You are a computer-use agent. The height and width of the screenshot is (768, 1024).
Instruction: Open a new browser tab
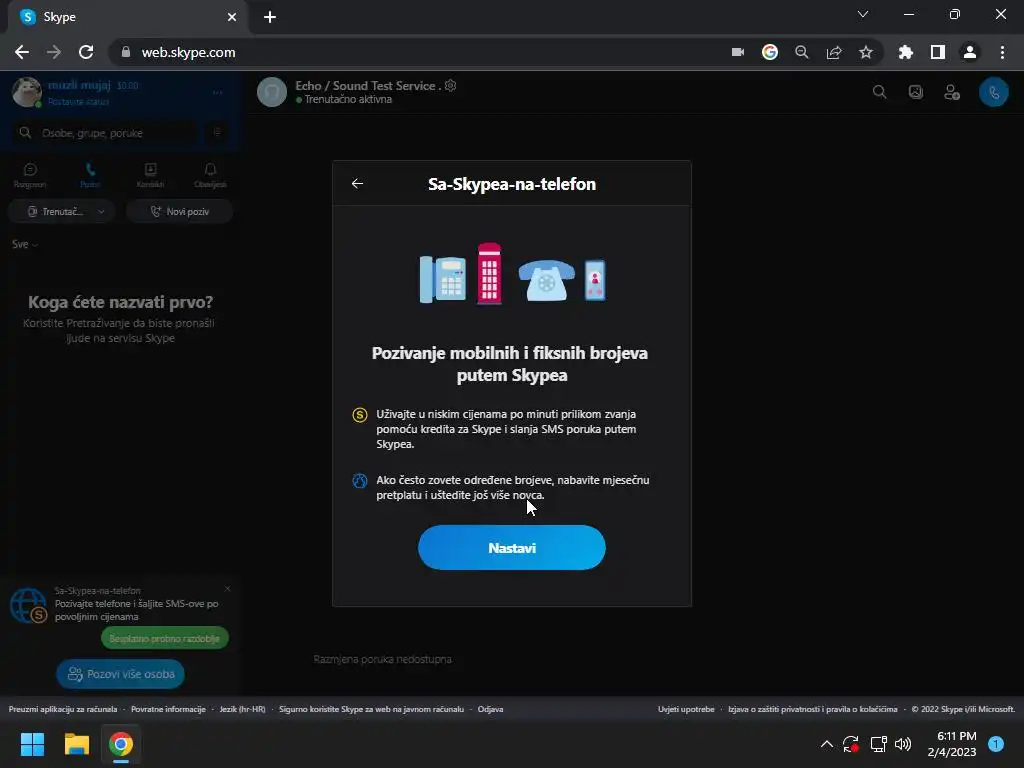pos(270,17)
